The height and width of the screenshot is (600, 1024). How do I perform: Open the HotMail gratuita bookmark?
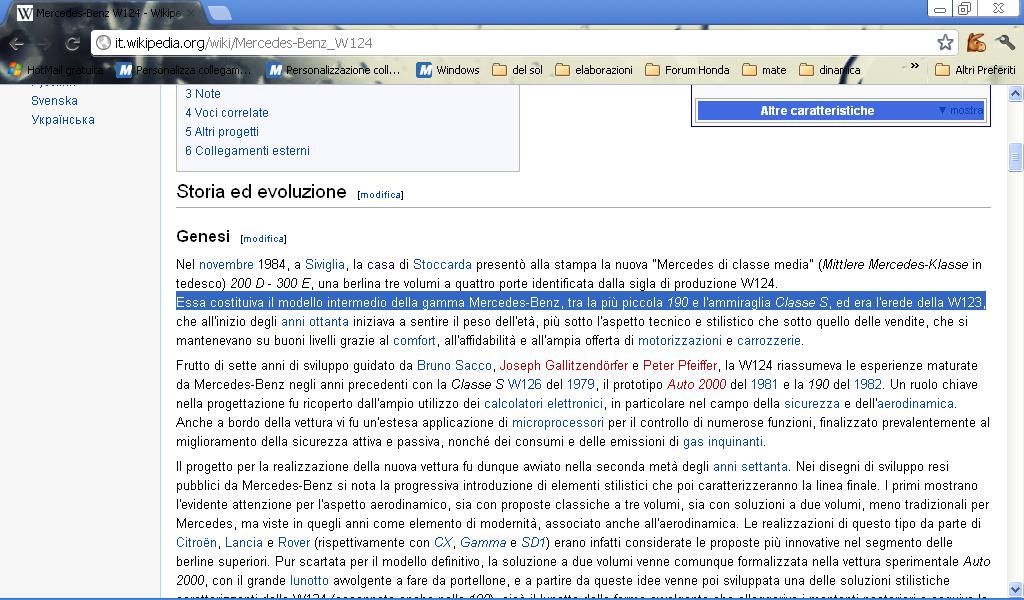(56, 70)
